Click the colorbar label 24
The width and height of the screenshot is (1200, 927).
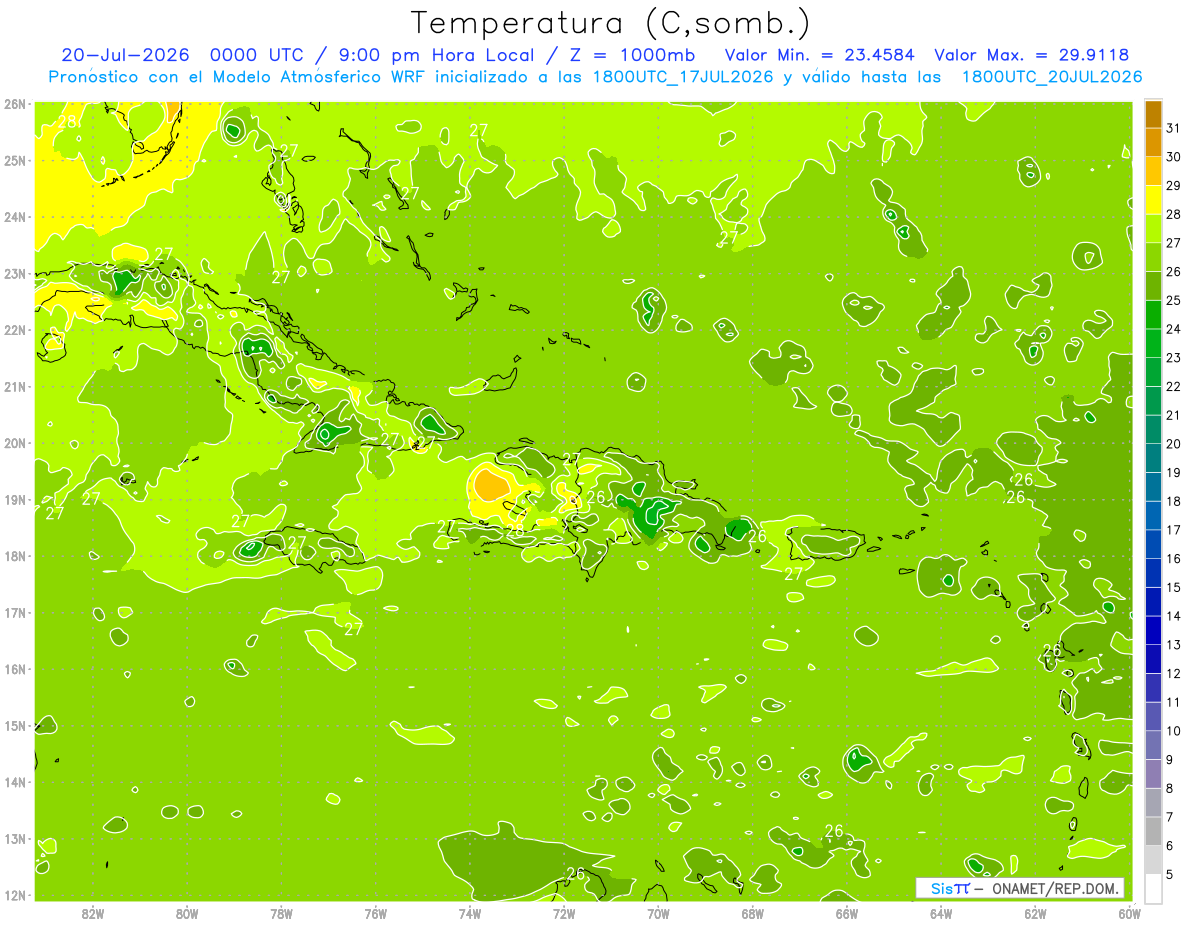pyautogui.click(x=1174, y=329)
